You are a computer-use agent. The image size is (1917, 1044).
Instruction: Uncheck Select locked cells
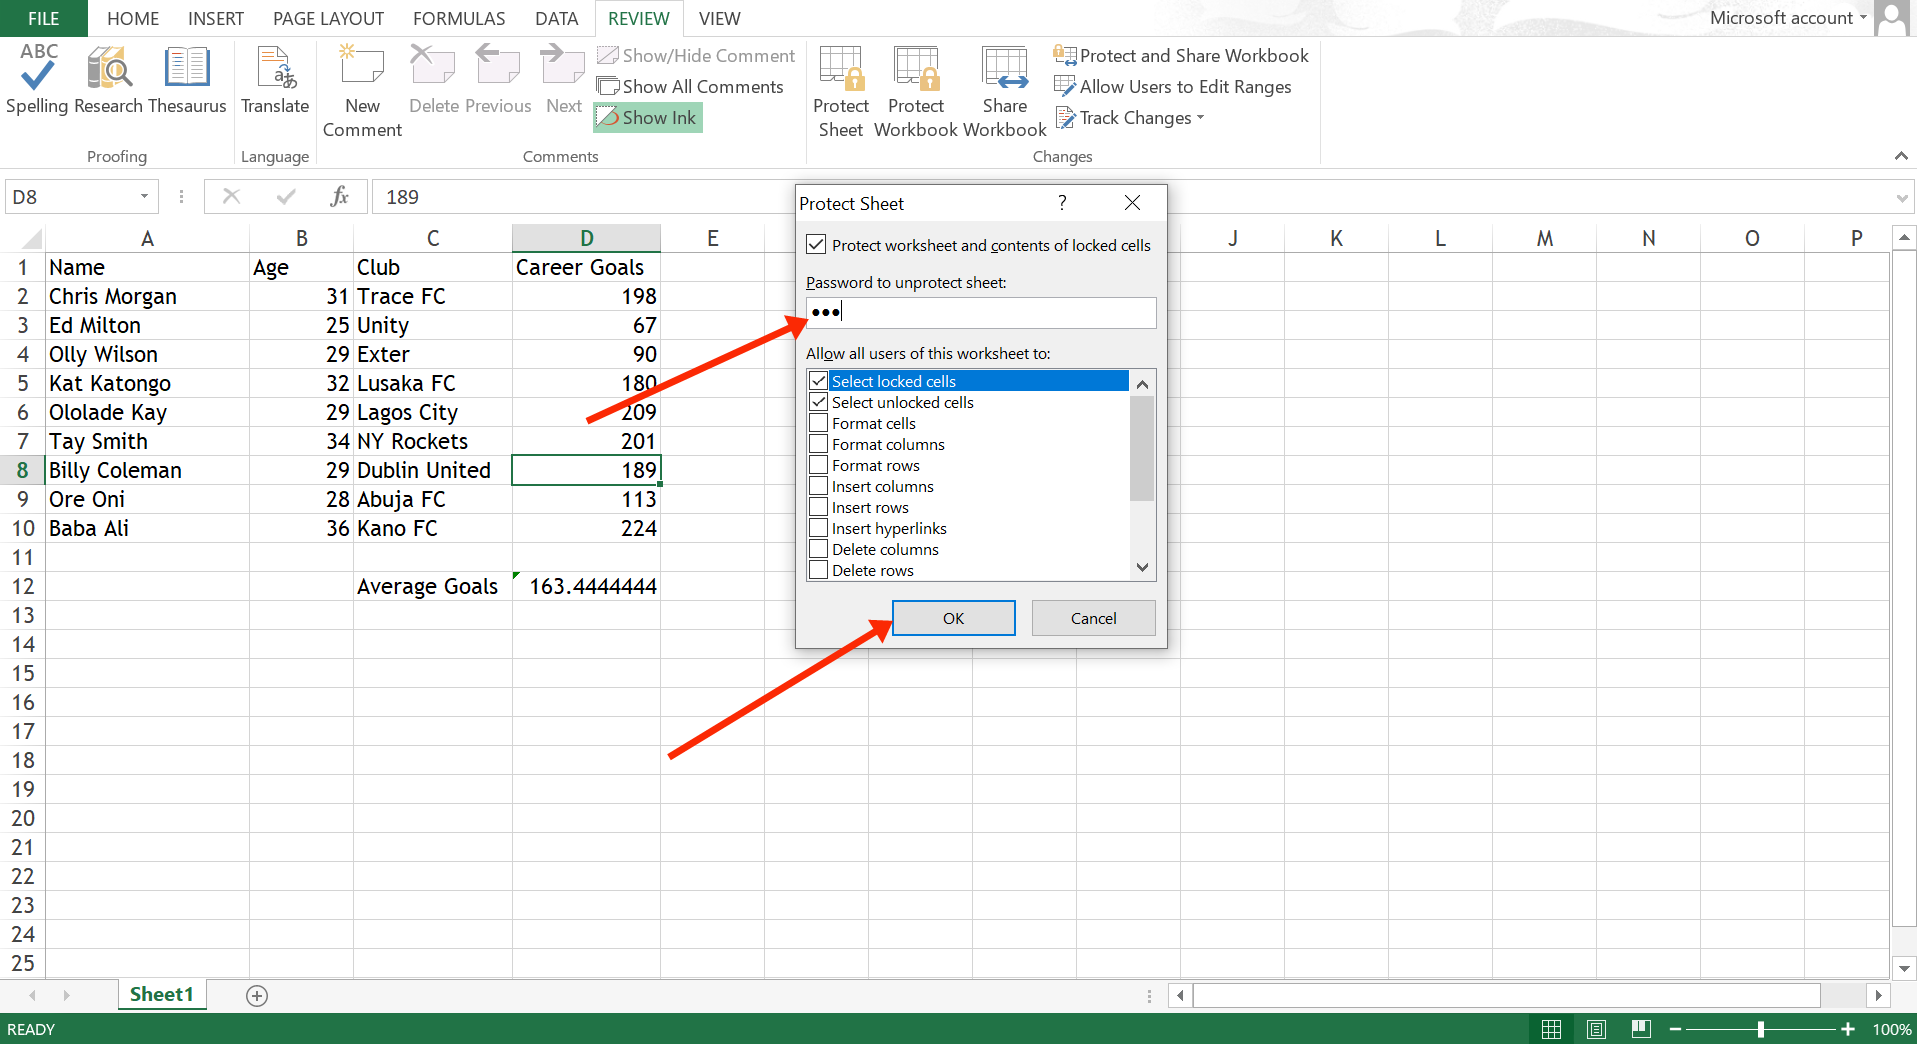point(818,381)
